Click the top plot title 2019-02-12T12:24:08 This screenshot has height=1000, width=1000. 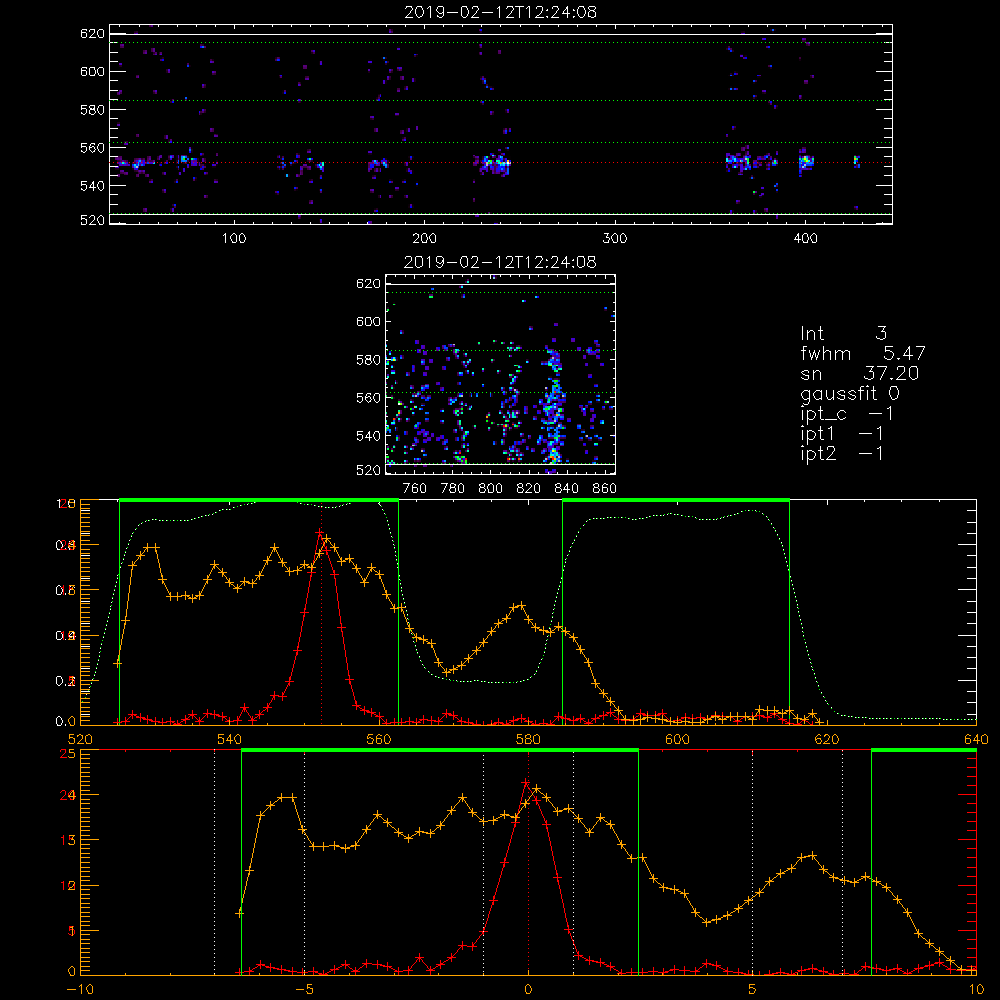pos(501,12)
